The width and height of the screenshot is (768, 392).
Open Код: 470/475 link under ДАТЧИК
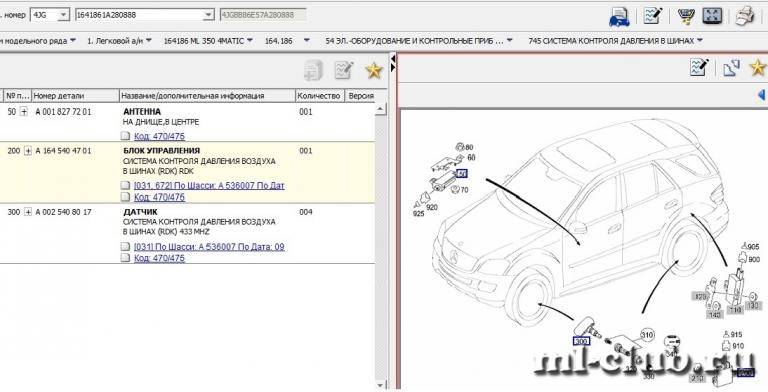(x=159, y=258)
